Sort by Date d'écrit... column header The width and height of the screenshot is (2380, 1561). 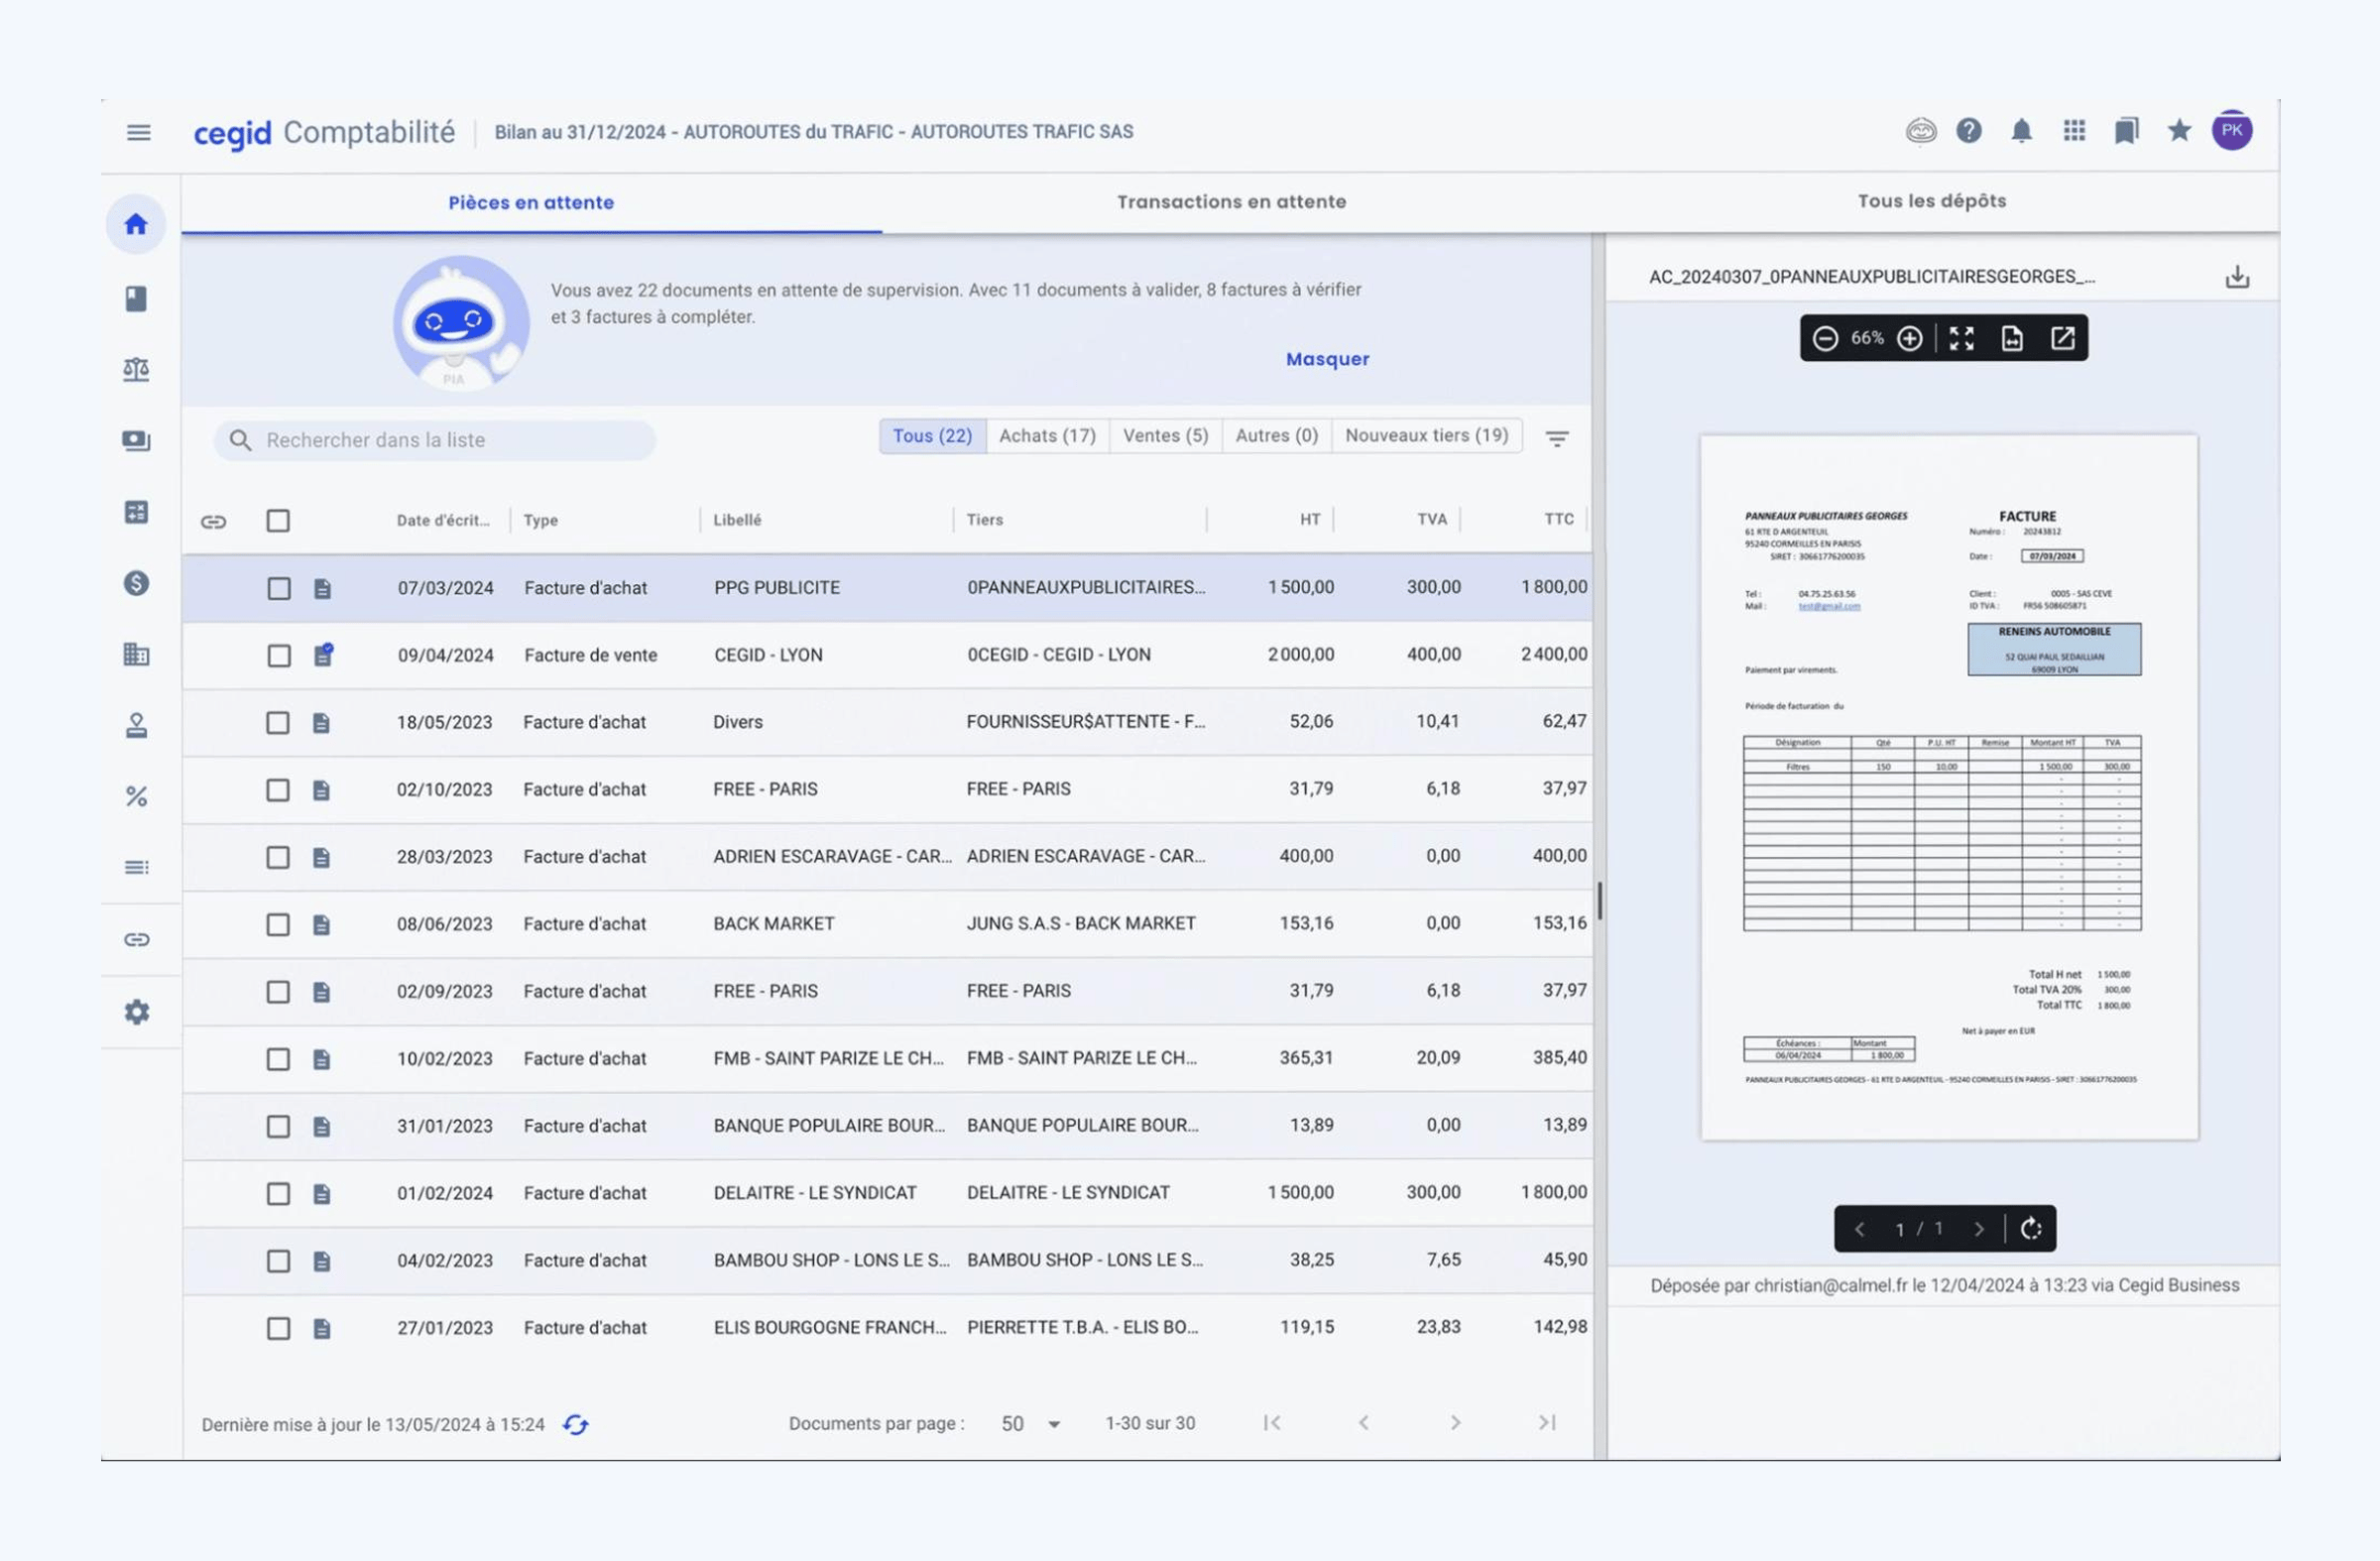point(443,520)
